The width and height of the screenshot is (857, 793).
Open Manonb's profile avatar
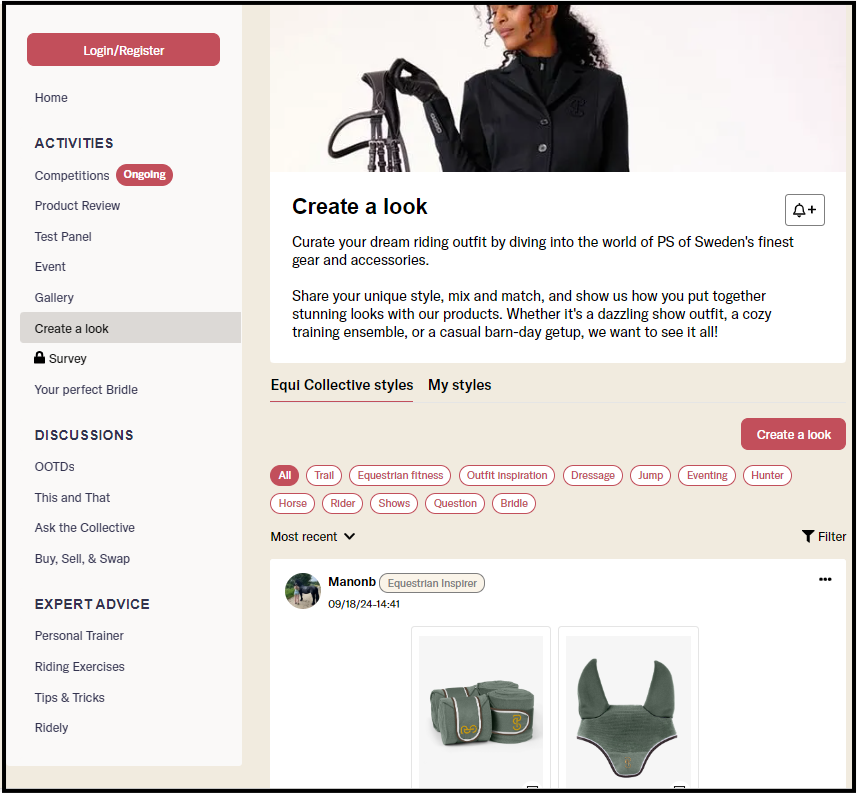[x=303, y=591]
